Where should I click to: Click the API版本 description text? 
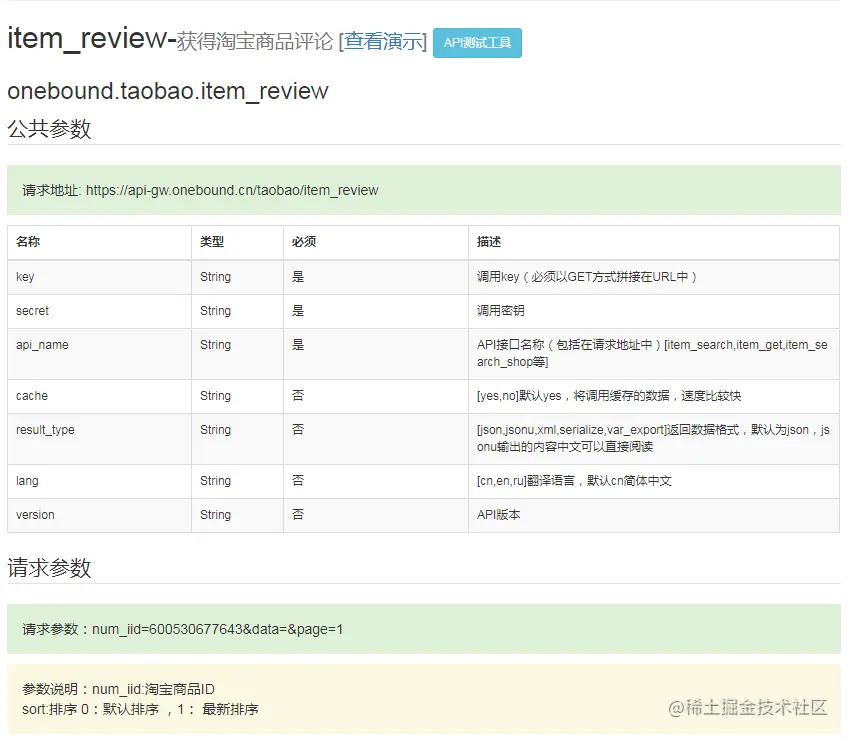pyautogui.click(x=498, y=515)
